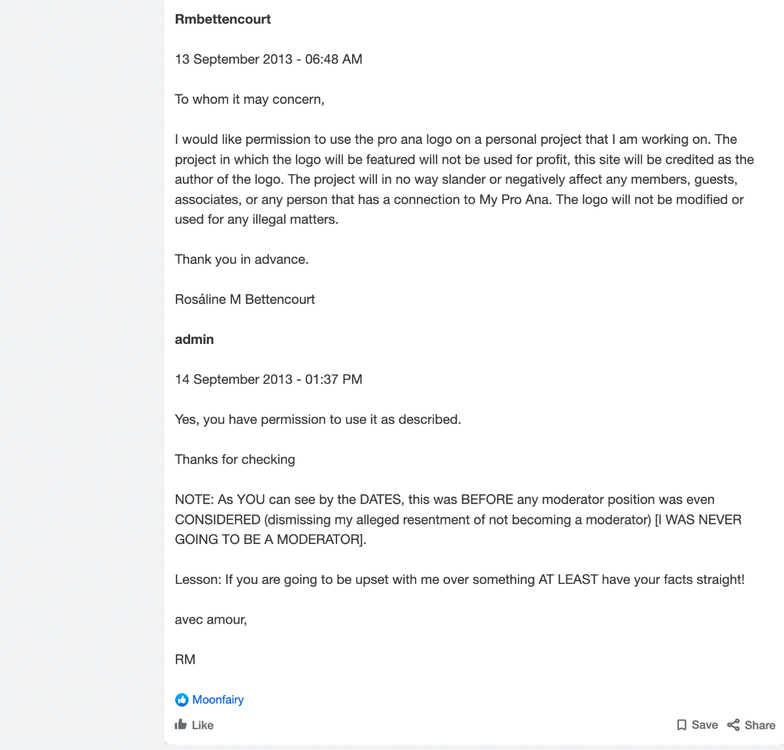Select the bold admin username heading
The height and width of the screenshot is (750, 784).
pyautogui.click(x=194, y=340)
